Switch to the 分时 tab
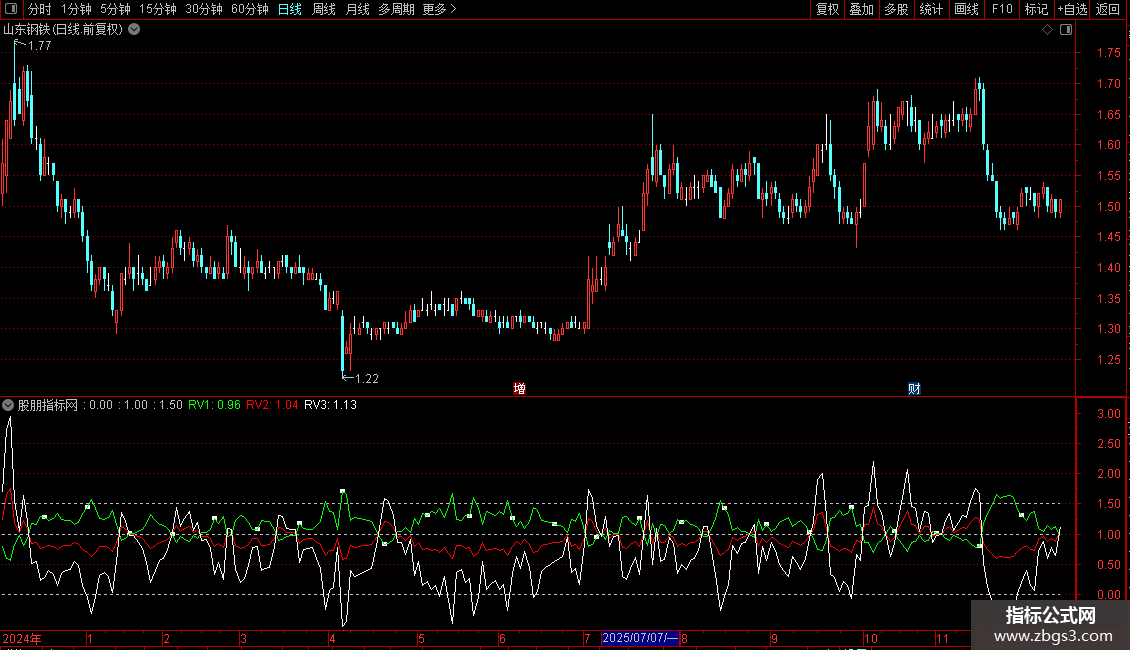The height and width of the screenshot is (650, 1130). [40, 9]
